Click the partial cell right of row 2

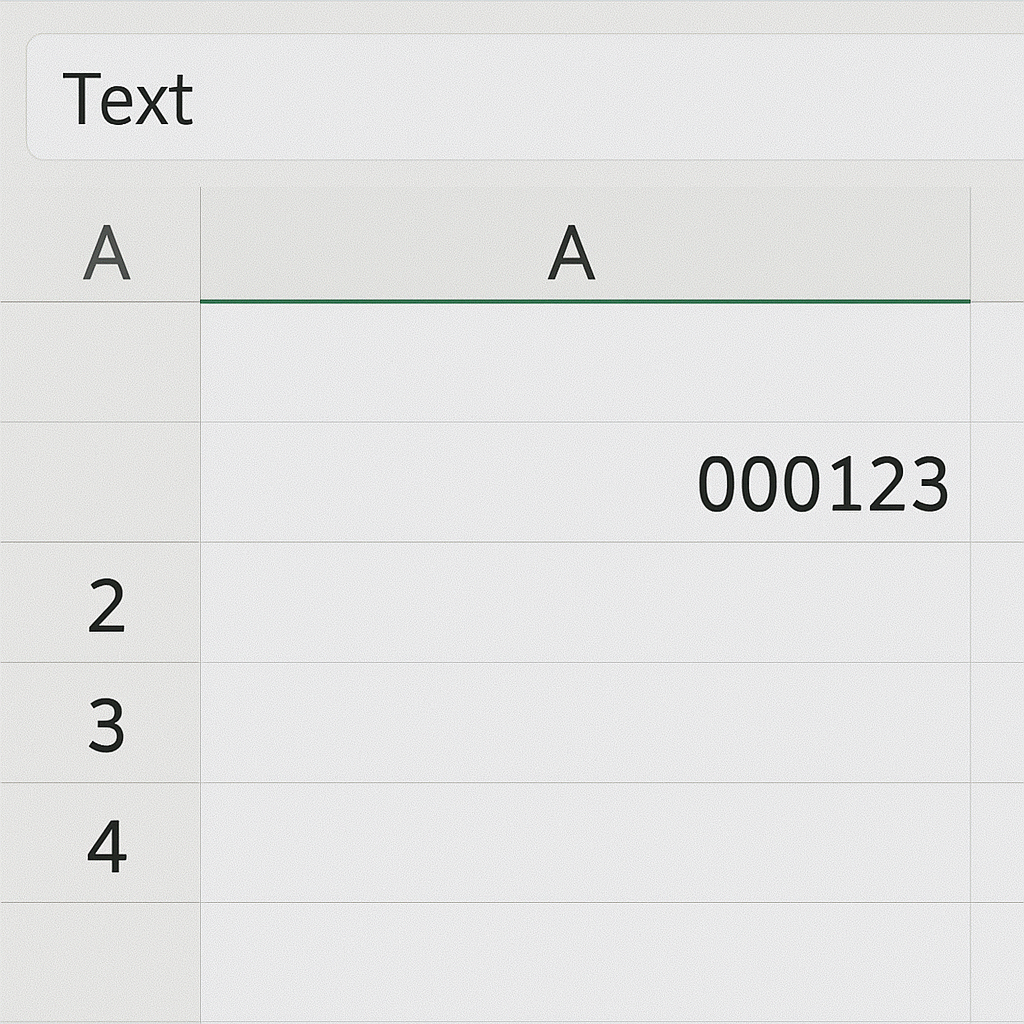(x=997, y=603)
